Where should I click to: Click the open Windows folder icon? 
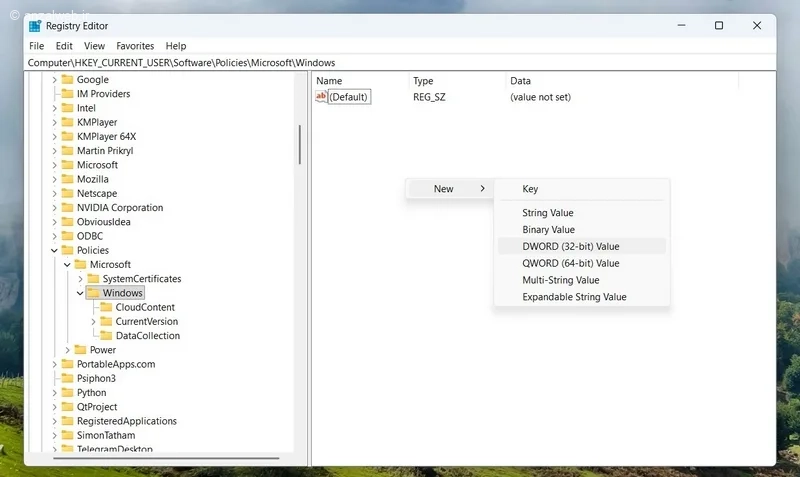[93, 293]
